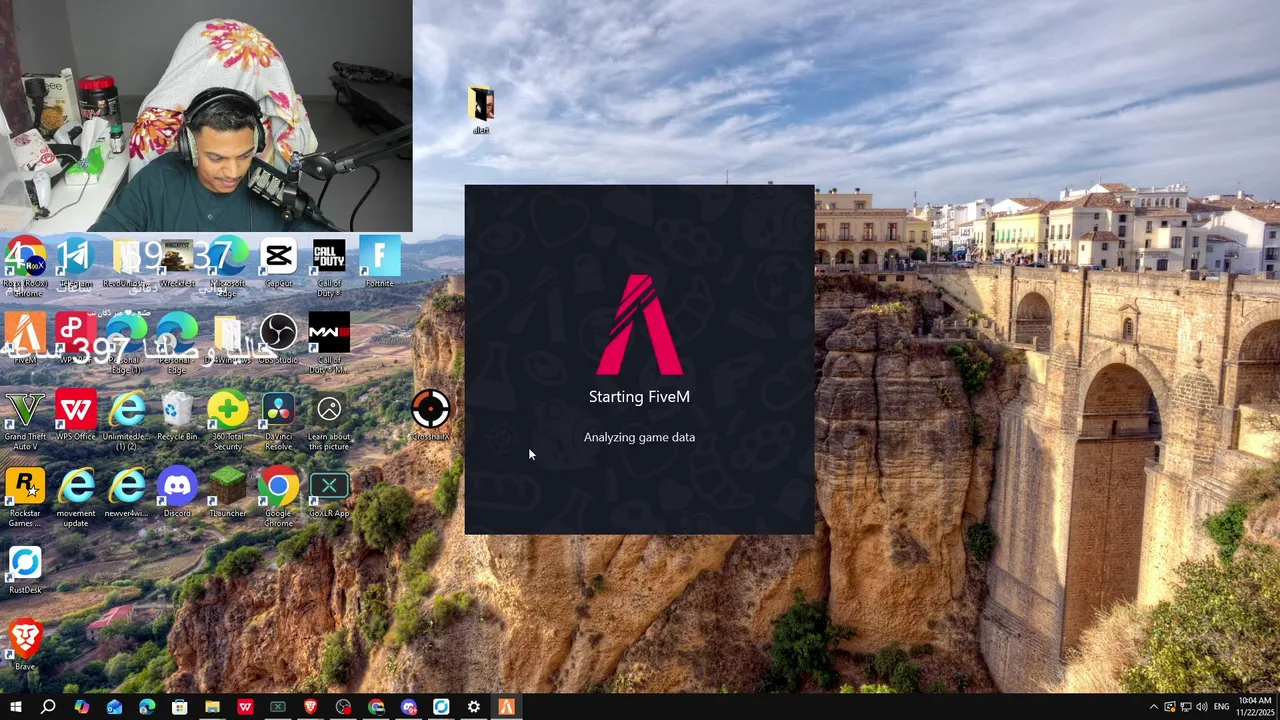Open File Explorer from the taskbar
Viewport: 1280px width, 720px height.
[x=212, y=707]
